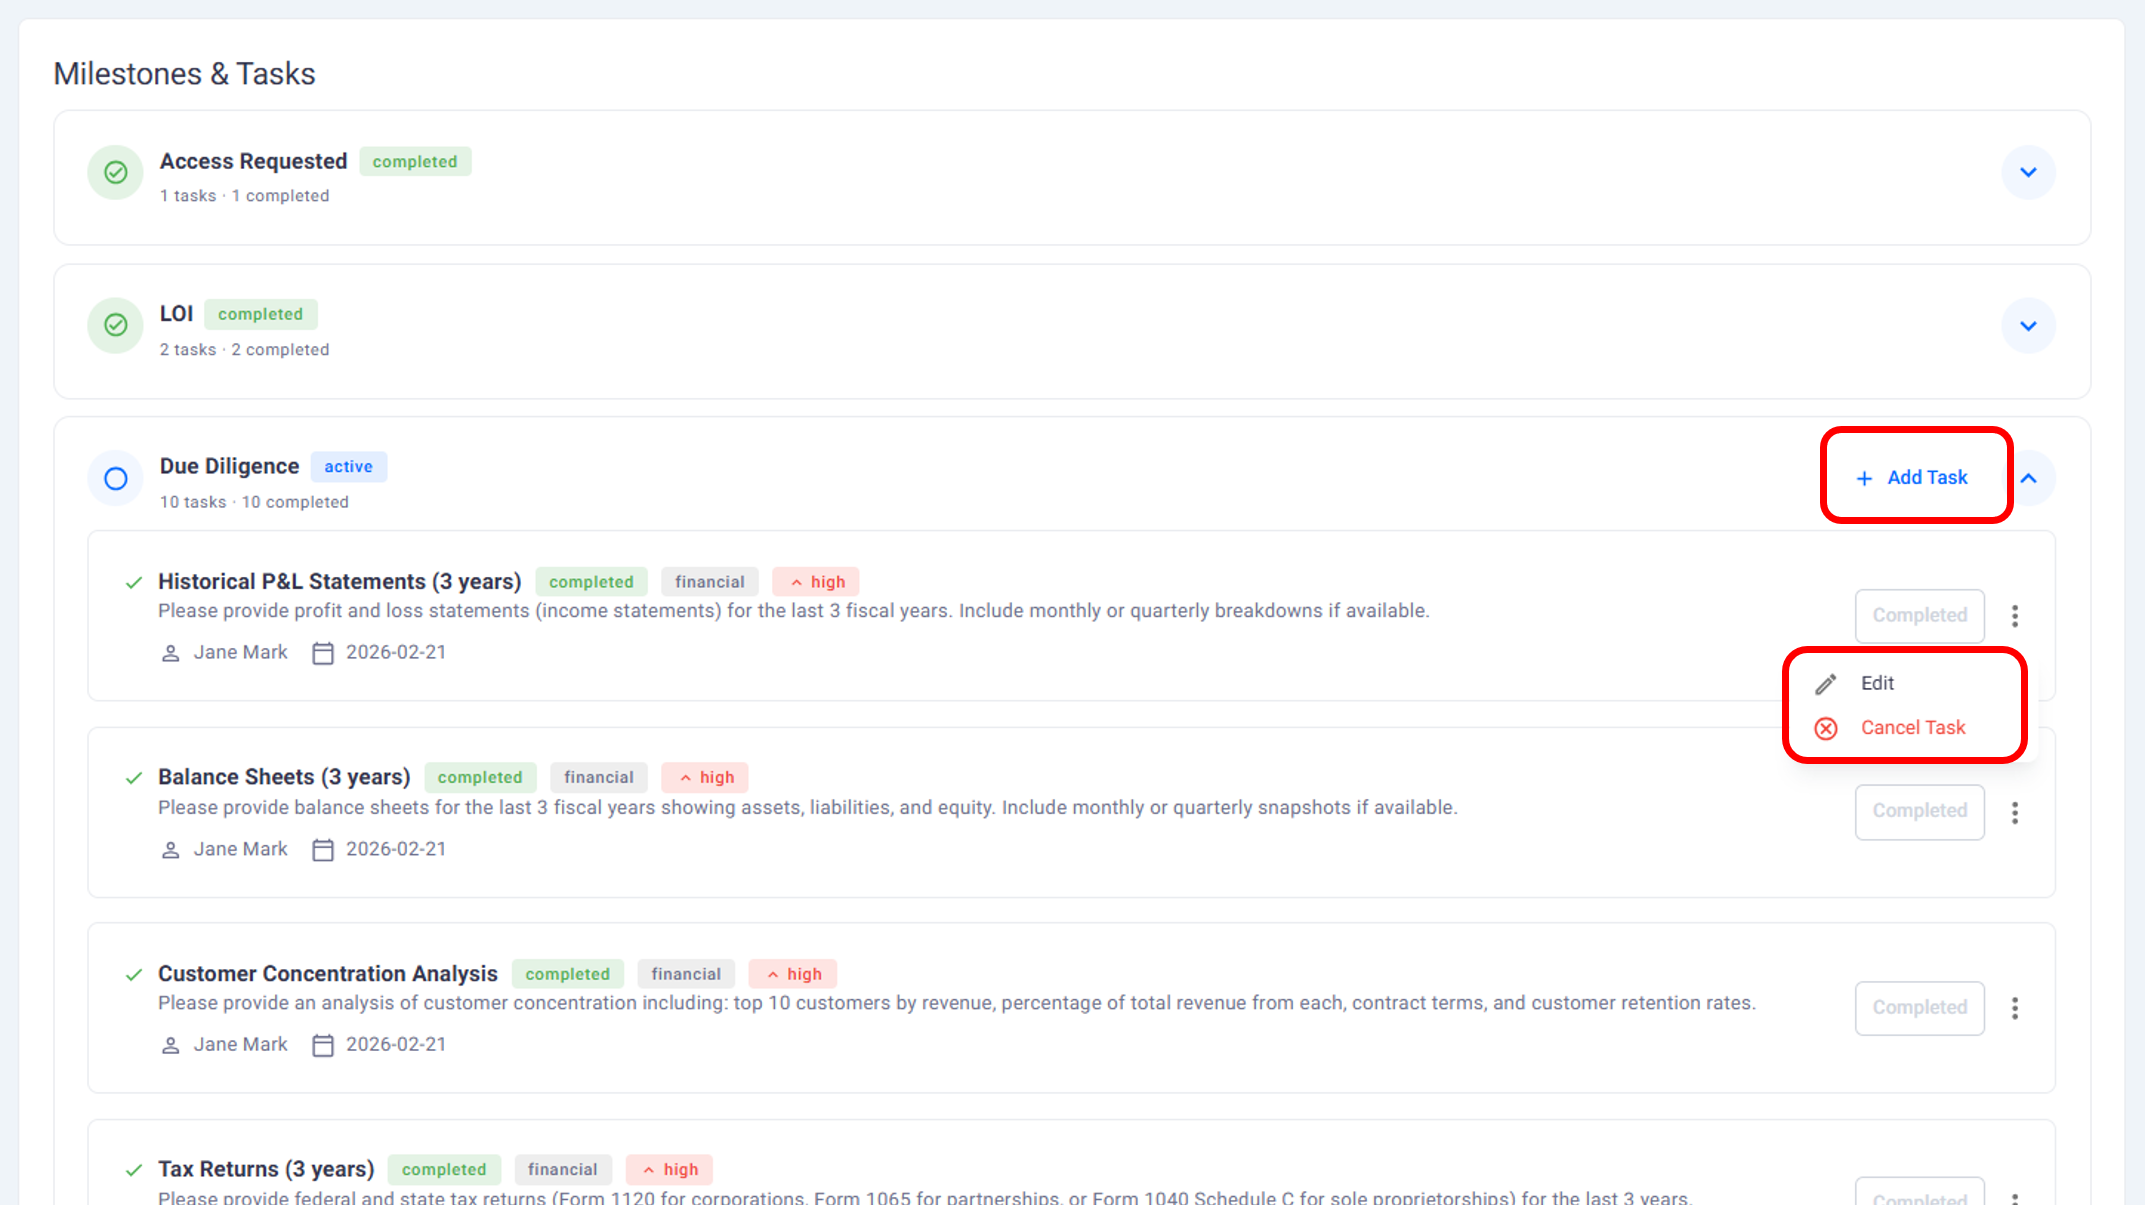The height and width of the screenshot is (1205, 2145).
Task: Click the pencil icon next to Edit
Action: (1826, 684)
